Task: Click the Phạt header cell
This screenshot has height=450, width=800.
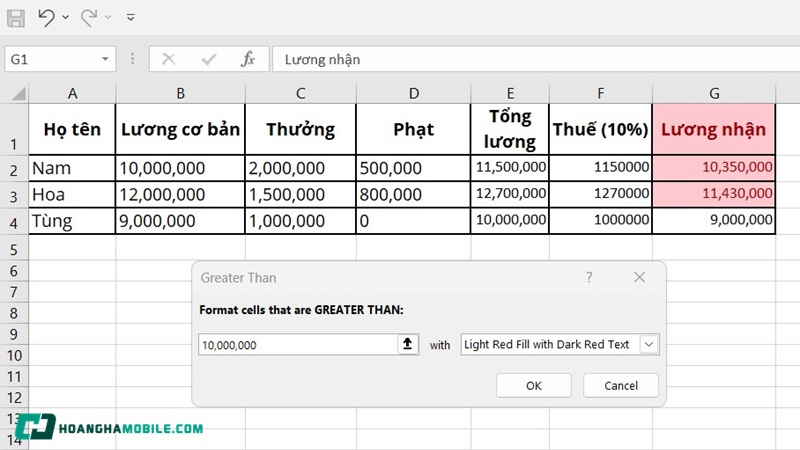Action: [413, 129]
